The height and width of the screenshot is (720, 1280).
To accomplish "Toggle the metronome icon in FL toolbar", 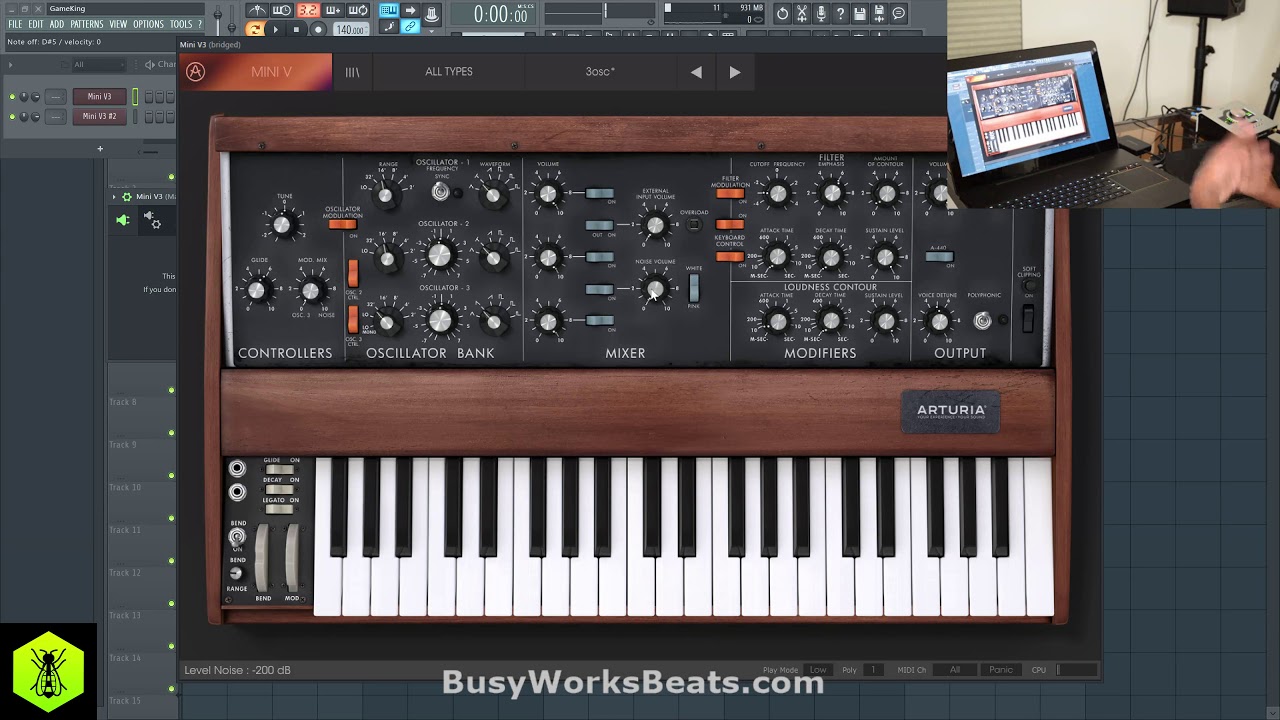I will click(257, 11).
